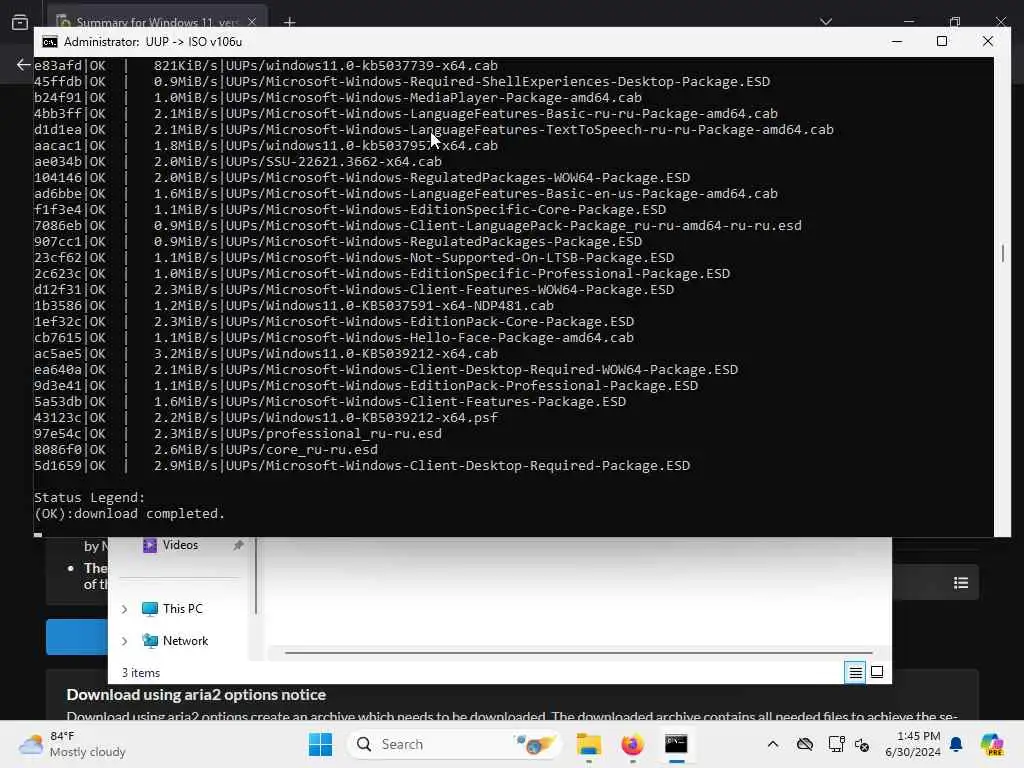Screen dimensions: 1024x768
Task: Open the muted volume tray icon
Action: pyautogui.click(x=862, y=744)
